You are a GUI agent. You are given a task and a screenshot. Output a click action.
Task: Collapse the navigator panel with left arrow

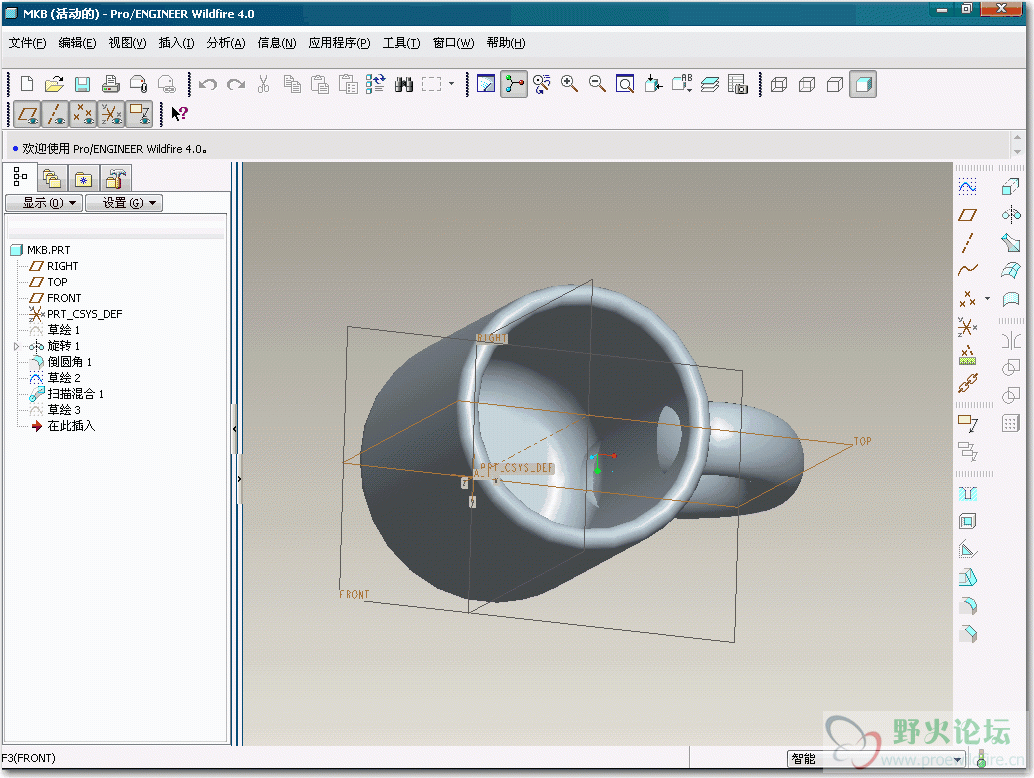234,429
